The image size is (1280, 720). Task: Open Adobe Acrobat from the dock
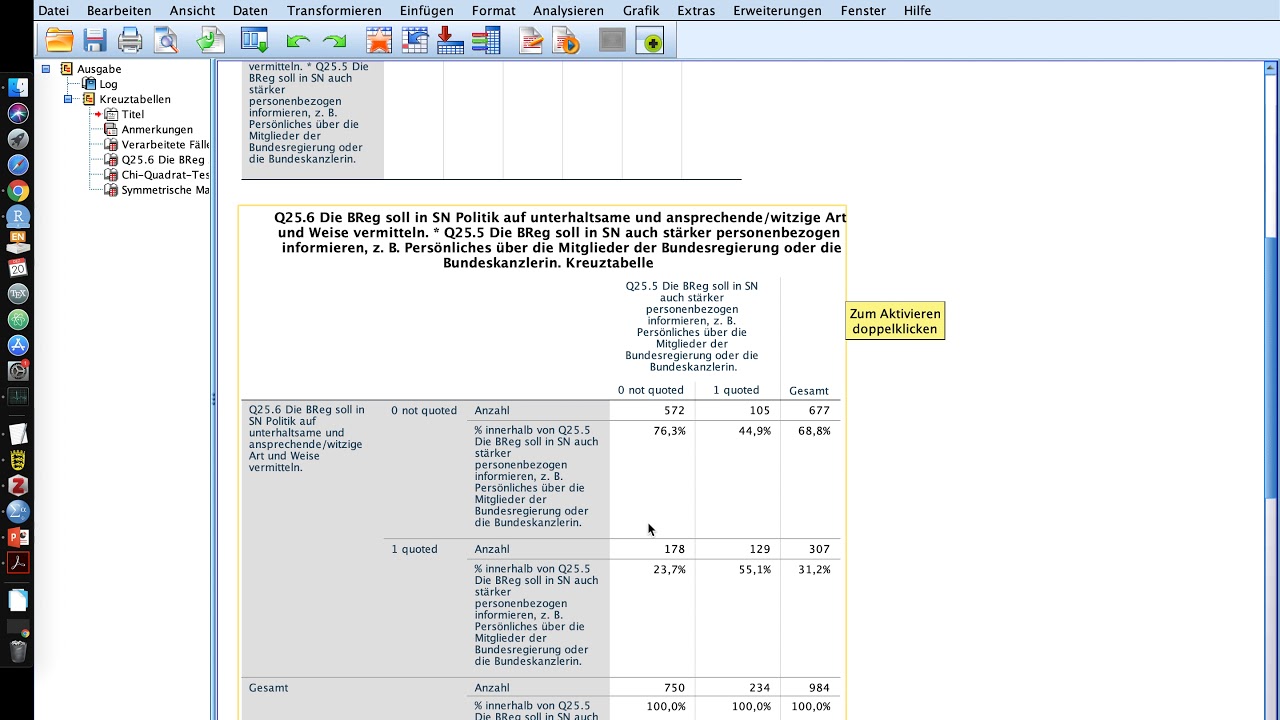[x=18, y=563]
